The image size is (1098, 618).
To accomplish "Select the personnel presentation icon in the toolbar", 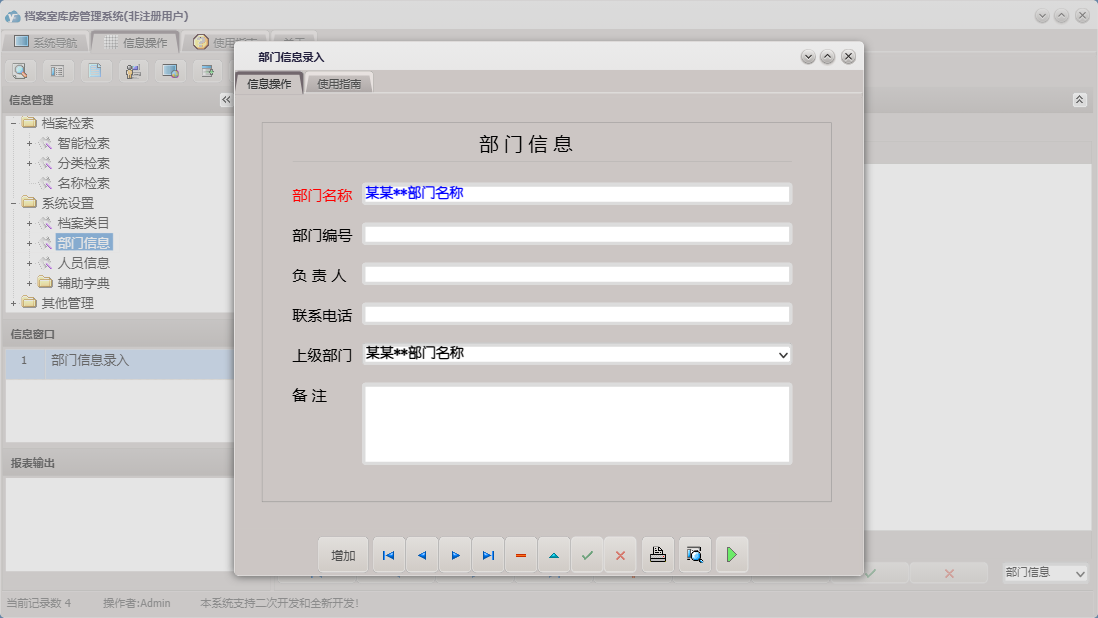I will pos(132,70).
